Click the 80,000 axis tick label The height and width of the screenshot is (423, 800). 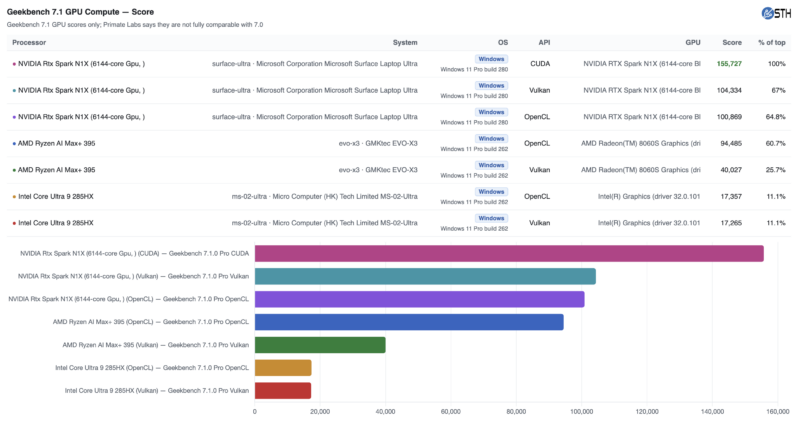point(516,412)
